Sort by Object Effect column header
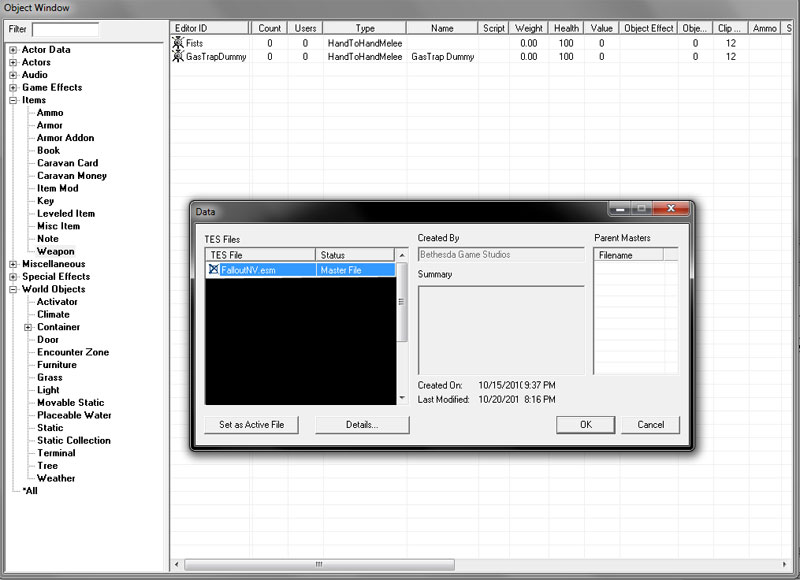Image resolution: width=800 pixels, height=580 pixels. tap(648, 28)
